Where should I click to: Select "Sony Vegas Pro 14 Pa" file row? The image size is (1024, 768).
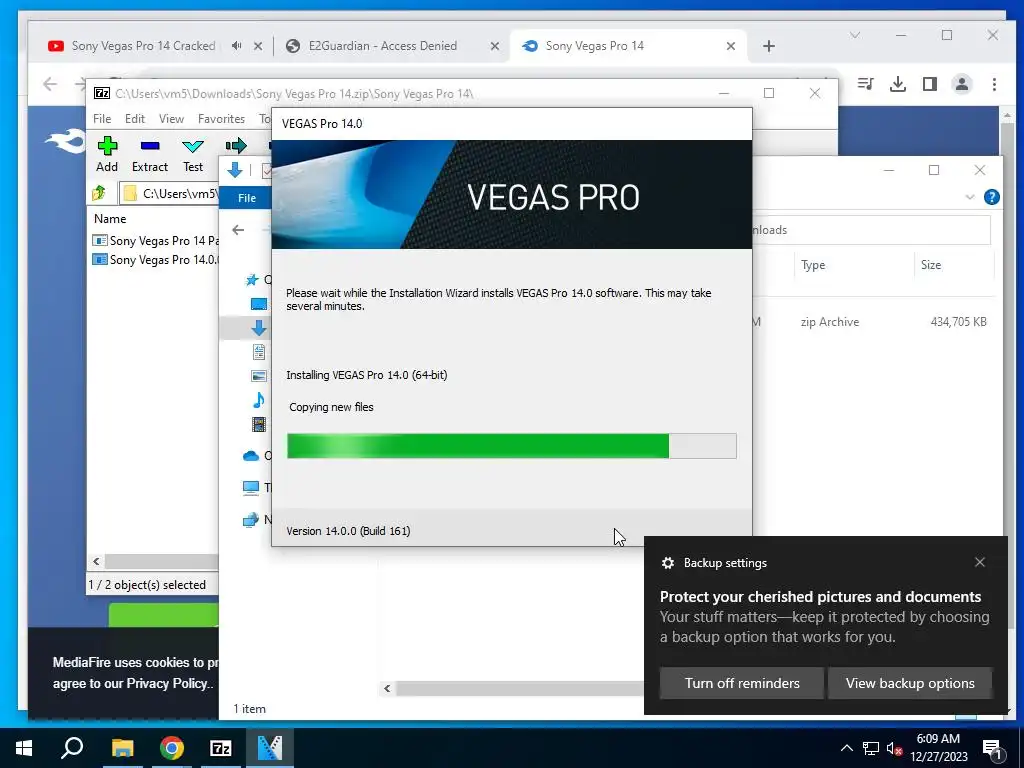pyautogui.click(x=155, y=240)
